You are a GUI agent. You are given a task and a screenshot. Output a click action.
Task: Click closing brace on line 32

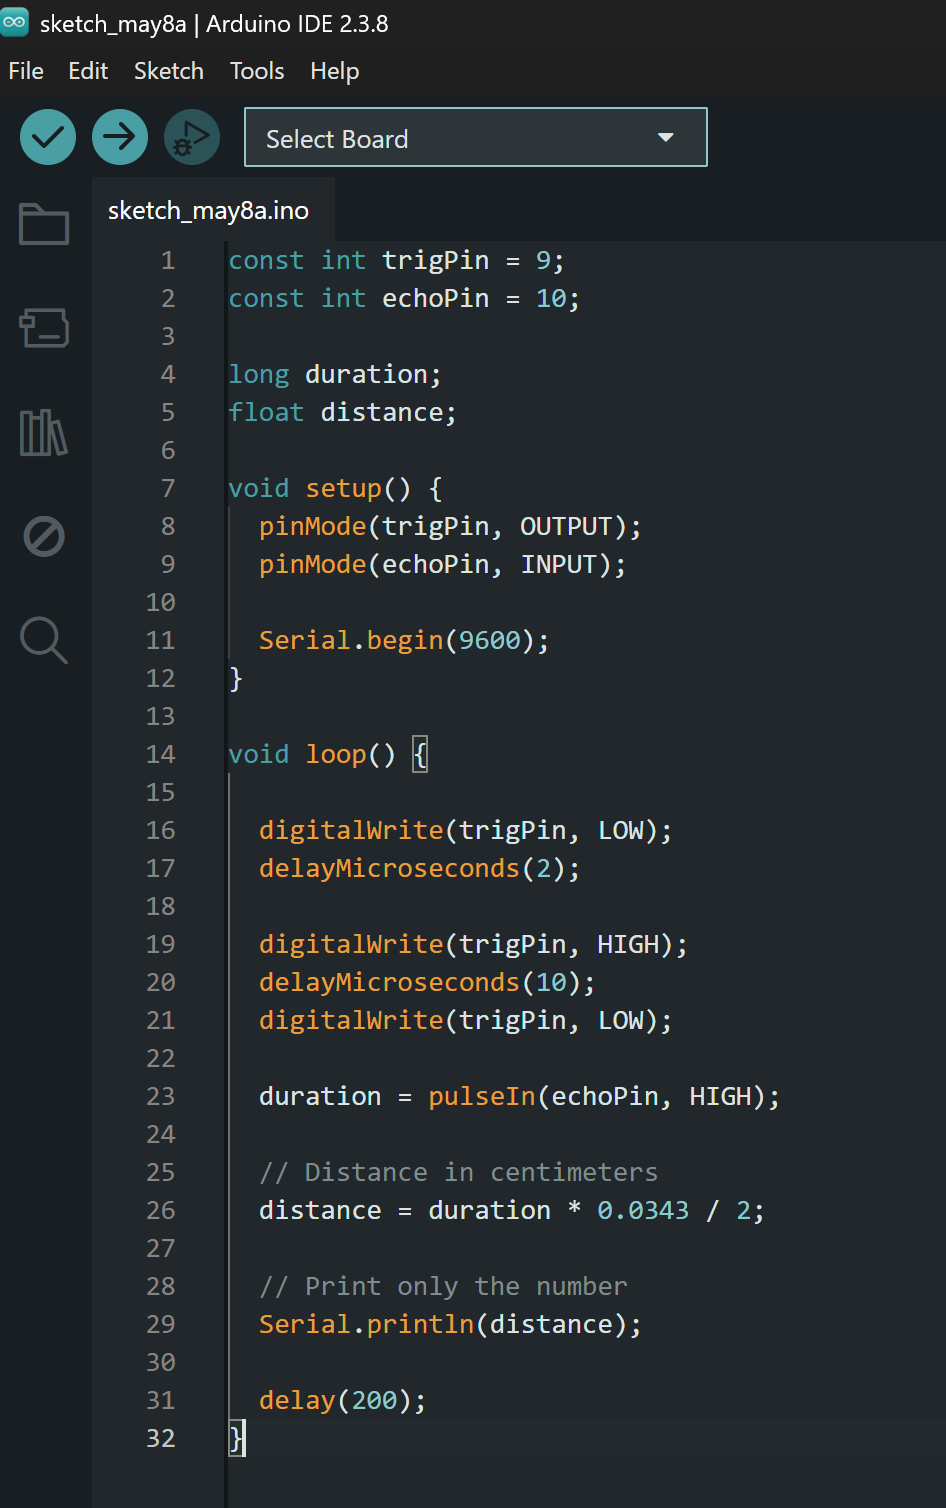point(236,1439)
